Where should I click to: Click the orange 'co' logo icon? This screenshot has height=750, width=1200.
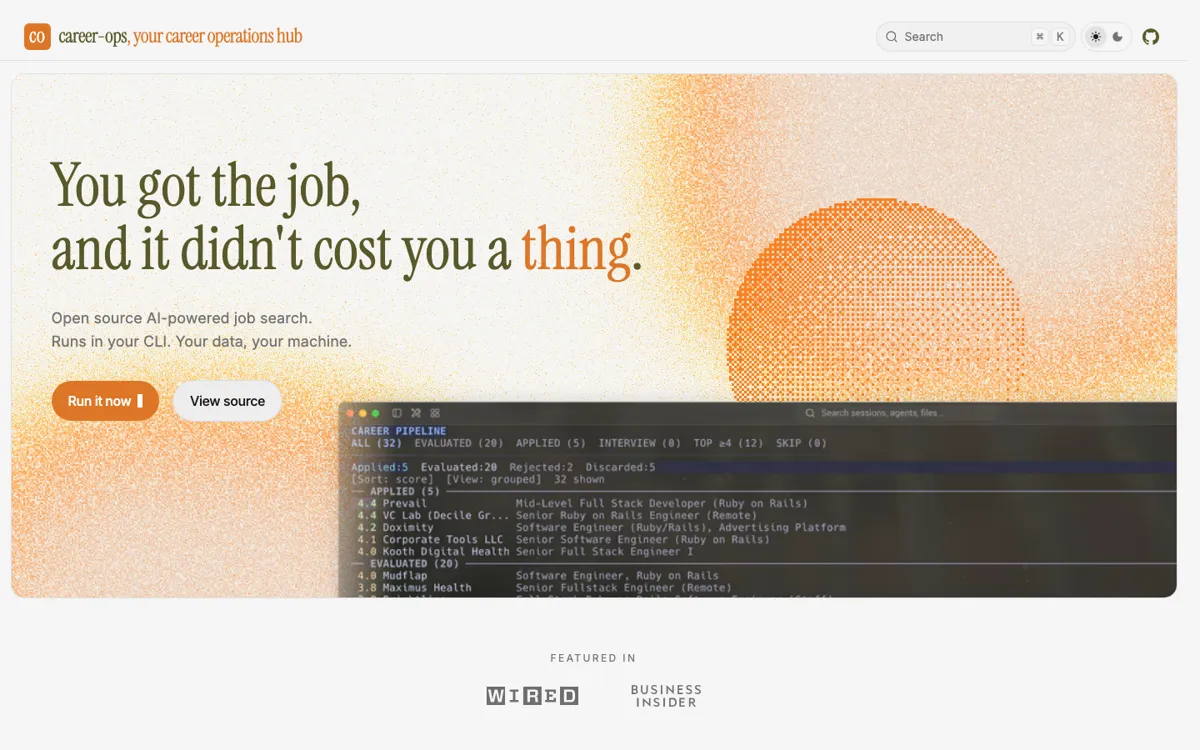tap(37, 37)
